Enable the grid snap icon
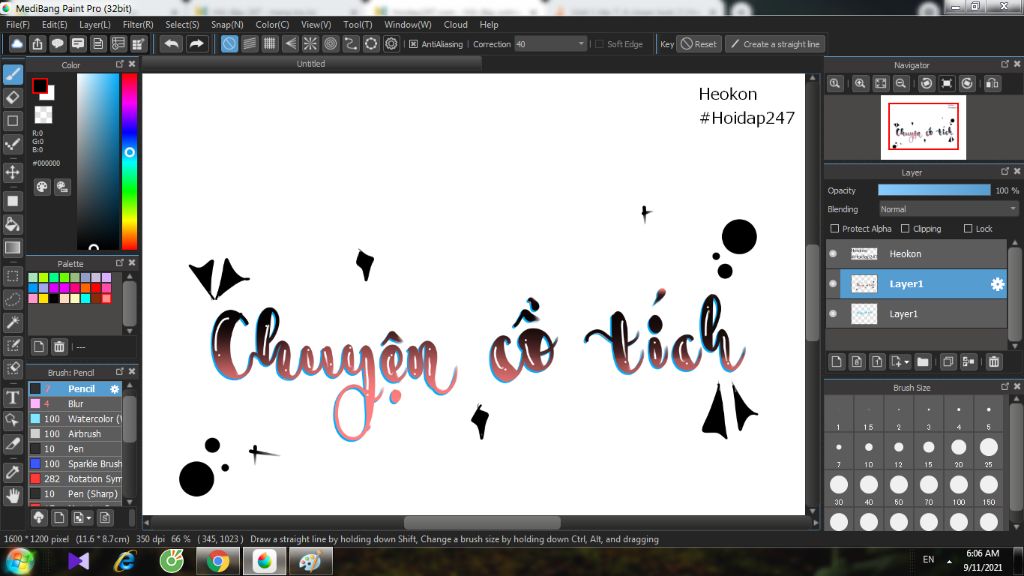Screen dimensions: 1024x576 point(270,44)
